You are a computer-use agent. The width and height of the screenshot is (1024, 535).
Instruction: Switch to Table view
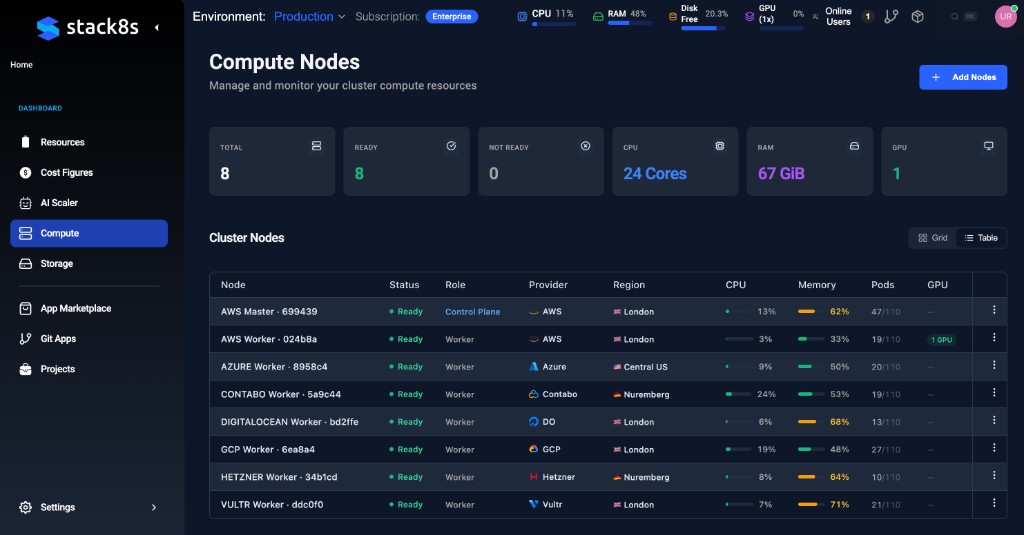click(981, 238)
